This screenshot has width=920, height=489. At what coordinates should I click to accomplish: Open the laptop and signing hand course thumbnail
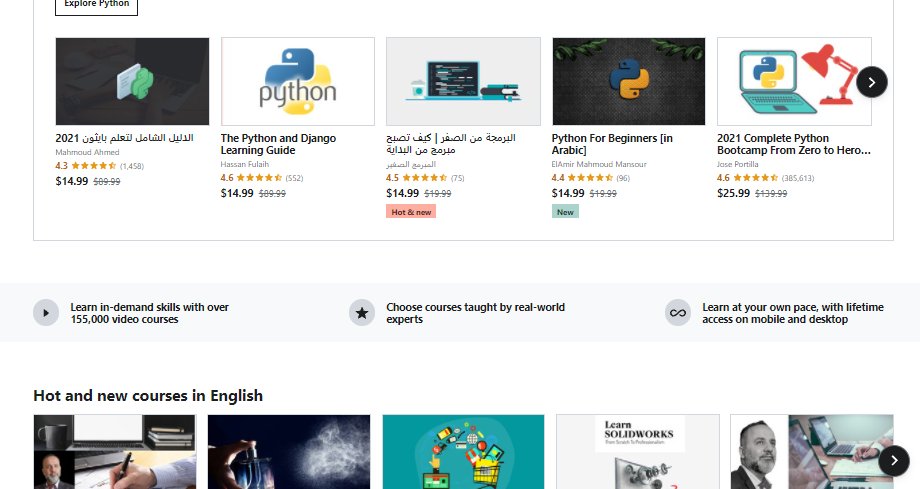[x=114, y=452]
